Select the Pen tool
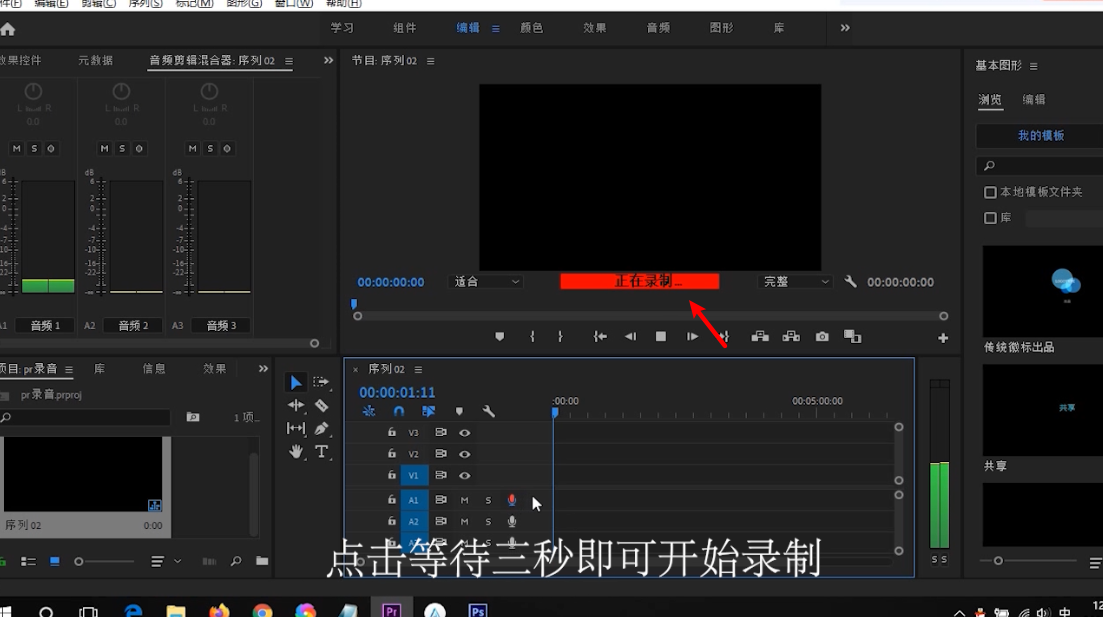This screenshot has height=617, width=1103. [x=321, y=428]
